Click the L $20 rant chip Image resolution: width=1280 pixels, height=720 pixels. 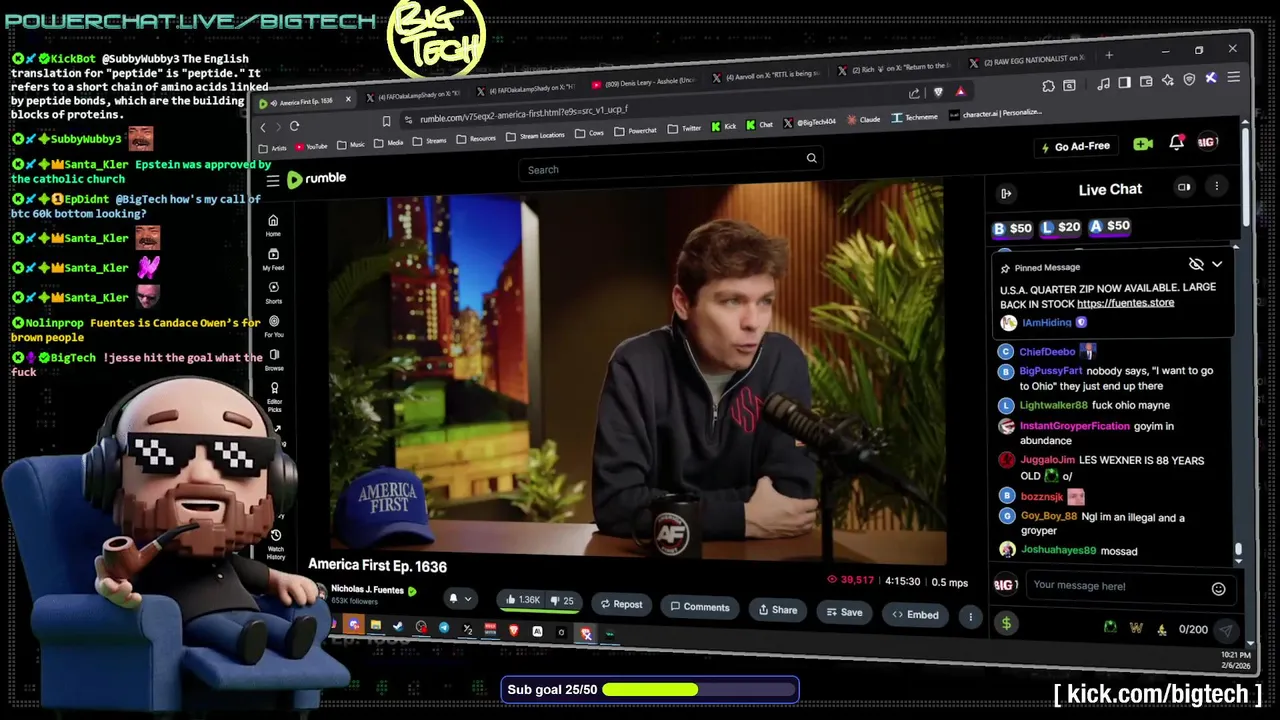1061,228
